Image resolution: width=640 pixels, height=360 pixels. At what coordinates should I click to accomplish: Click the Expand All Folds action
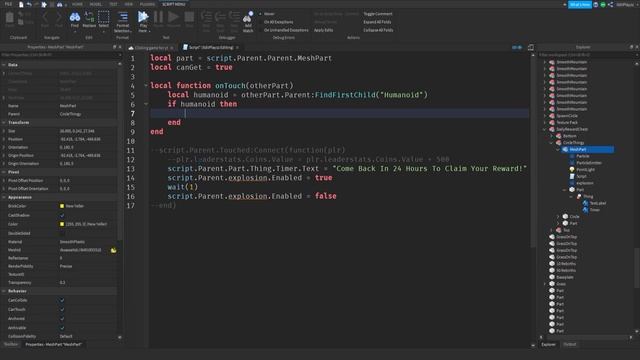tap(377, 22)
